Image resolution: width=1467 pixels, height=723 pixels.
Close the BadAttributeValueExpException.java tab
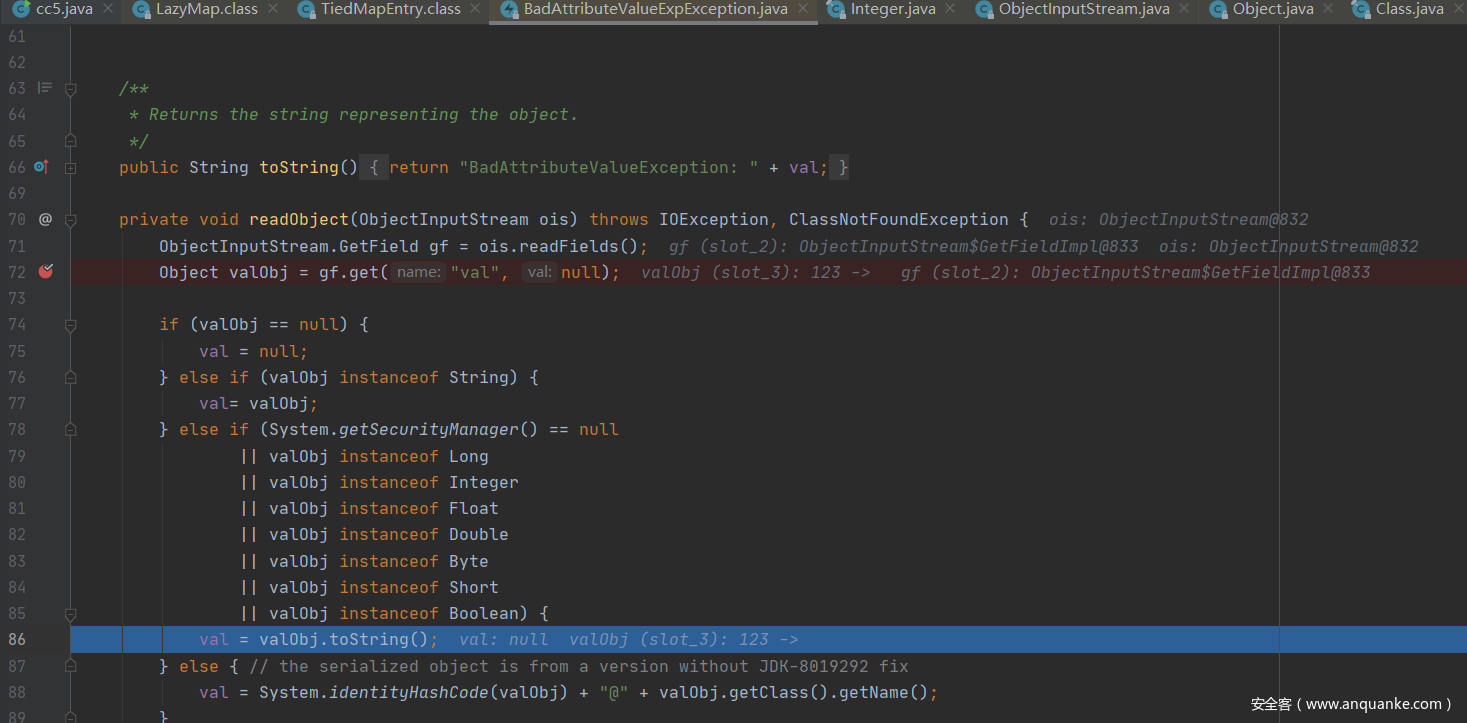click(804, 10)
